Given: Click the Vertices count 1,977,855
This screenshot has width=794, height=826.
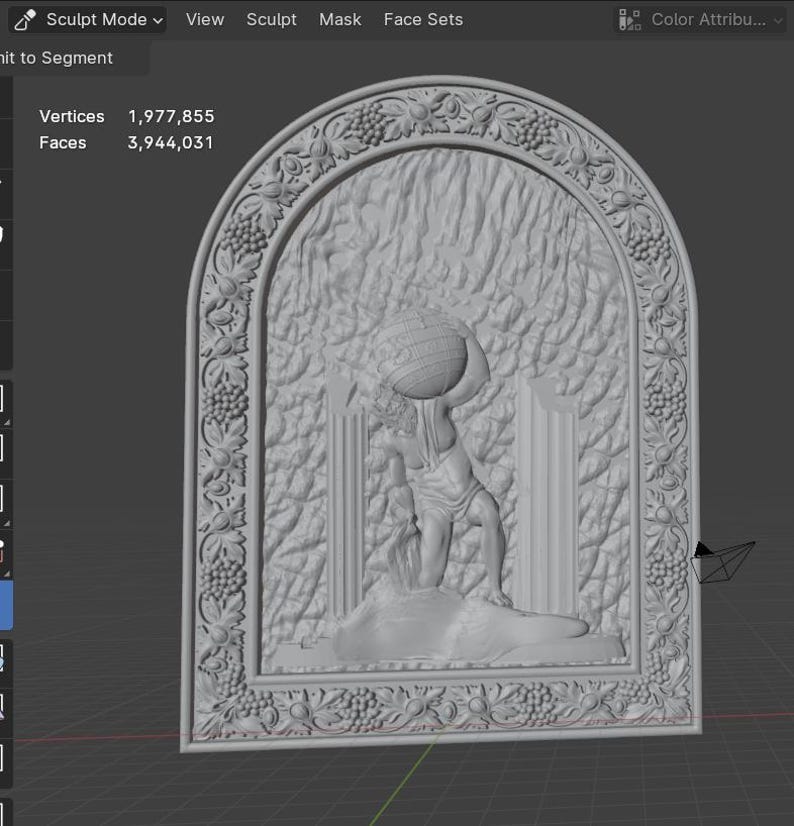Looking at the screenshot, I should point(171,116).
